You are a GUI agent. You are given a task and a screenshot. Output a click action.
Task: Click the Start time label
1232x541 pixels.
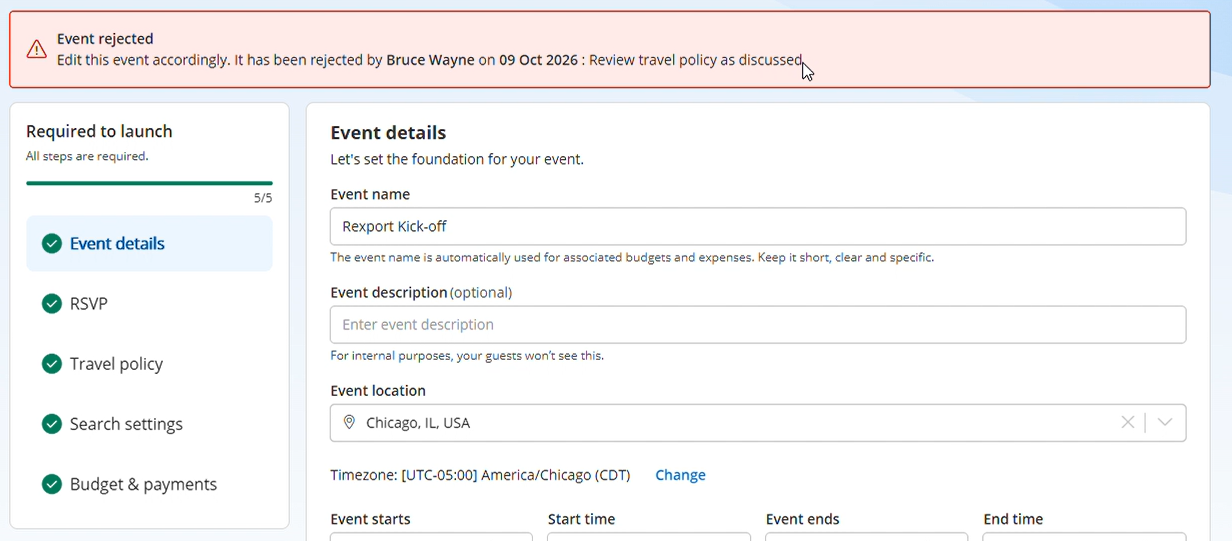pyautogui.click(x=581, y=519)
